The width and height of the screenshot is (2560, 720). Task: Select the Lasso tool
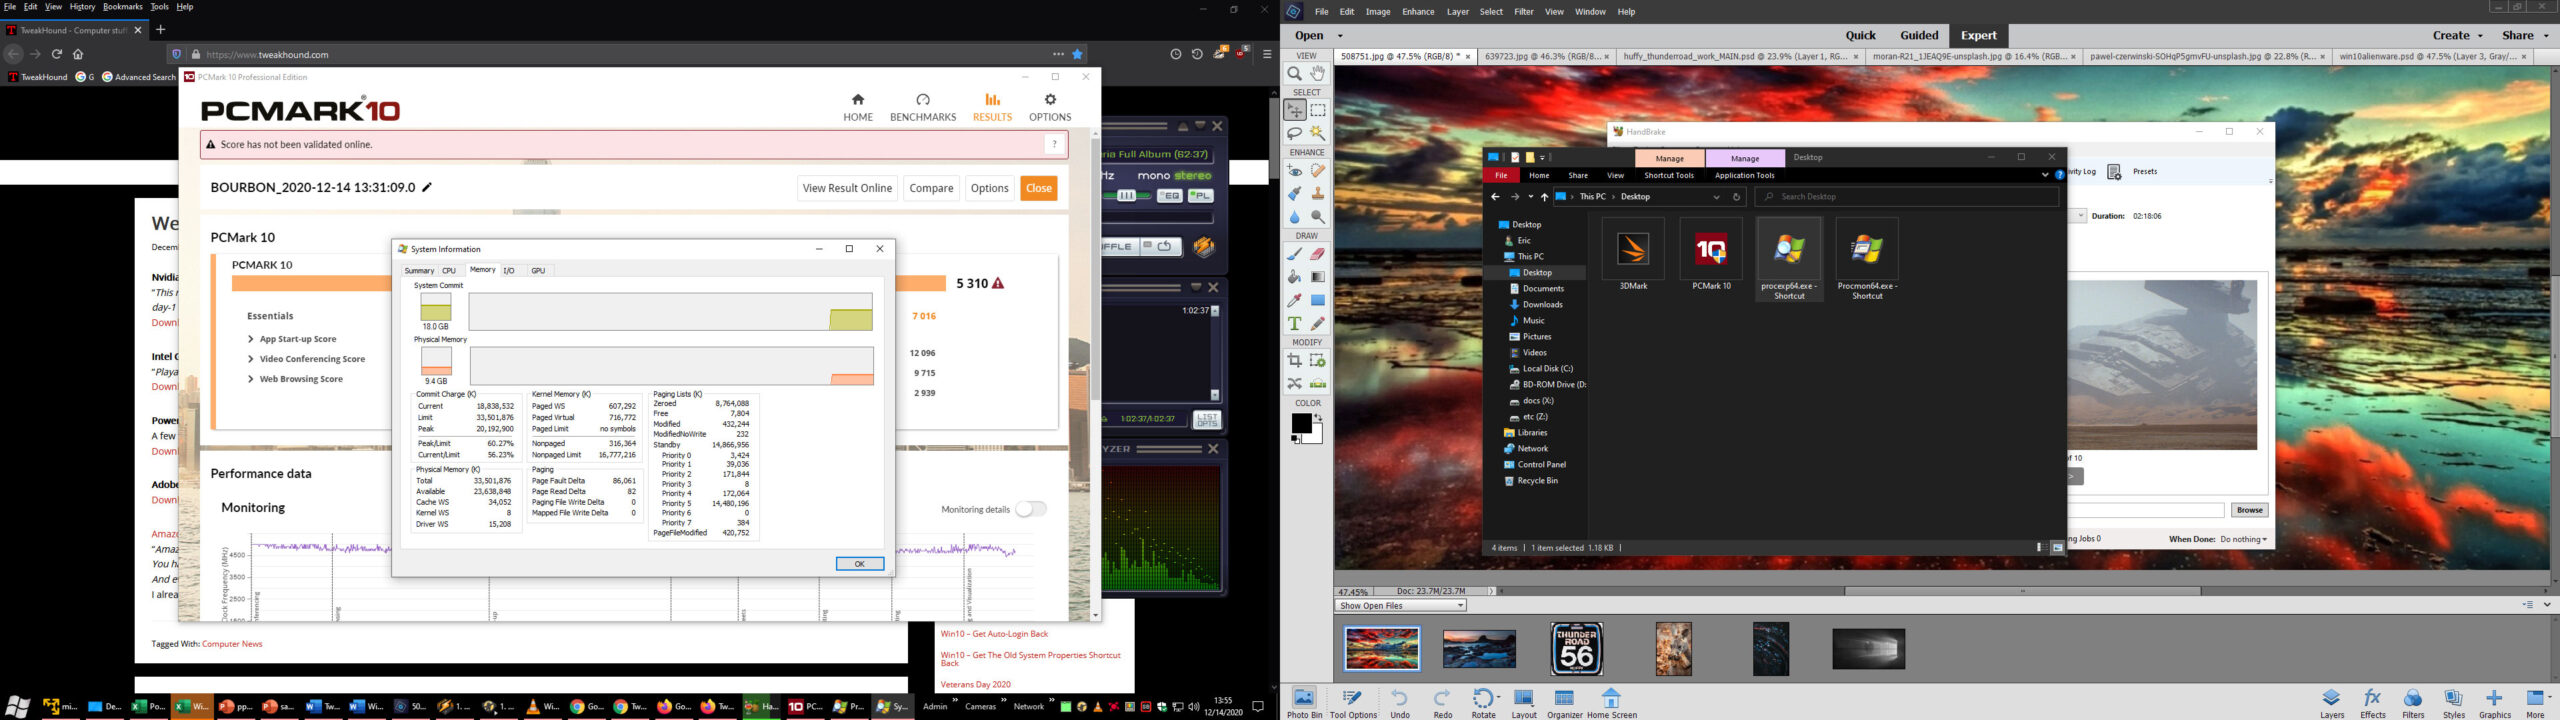point(1294,133)
